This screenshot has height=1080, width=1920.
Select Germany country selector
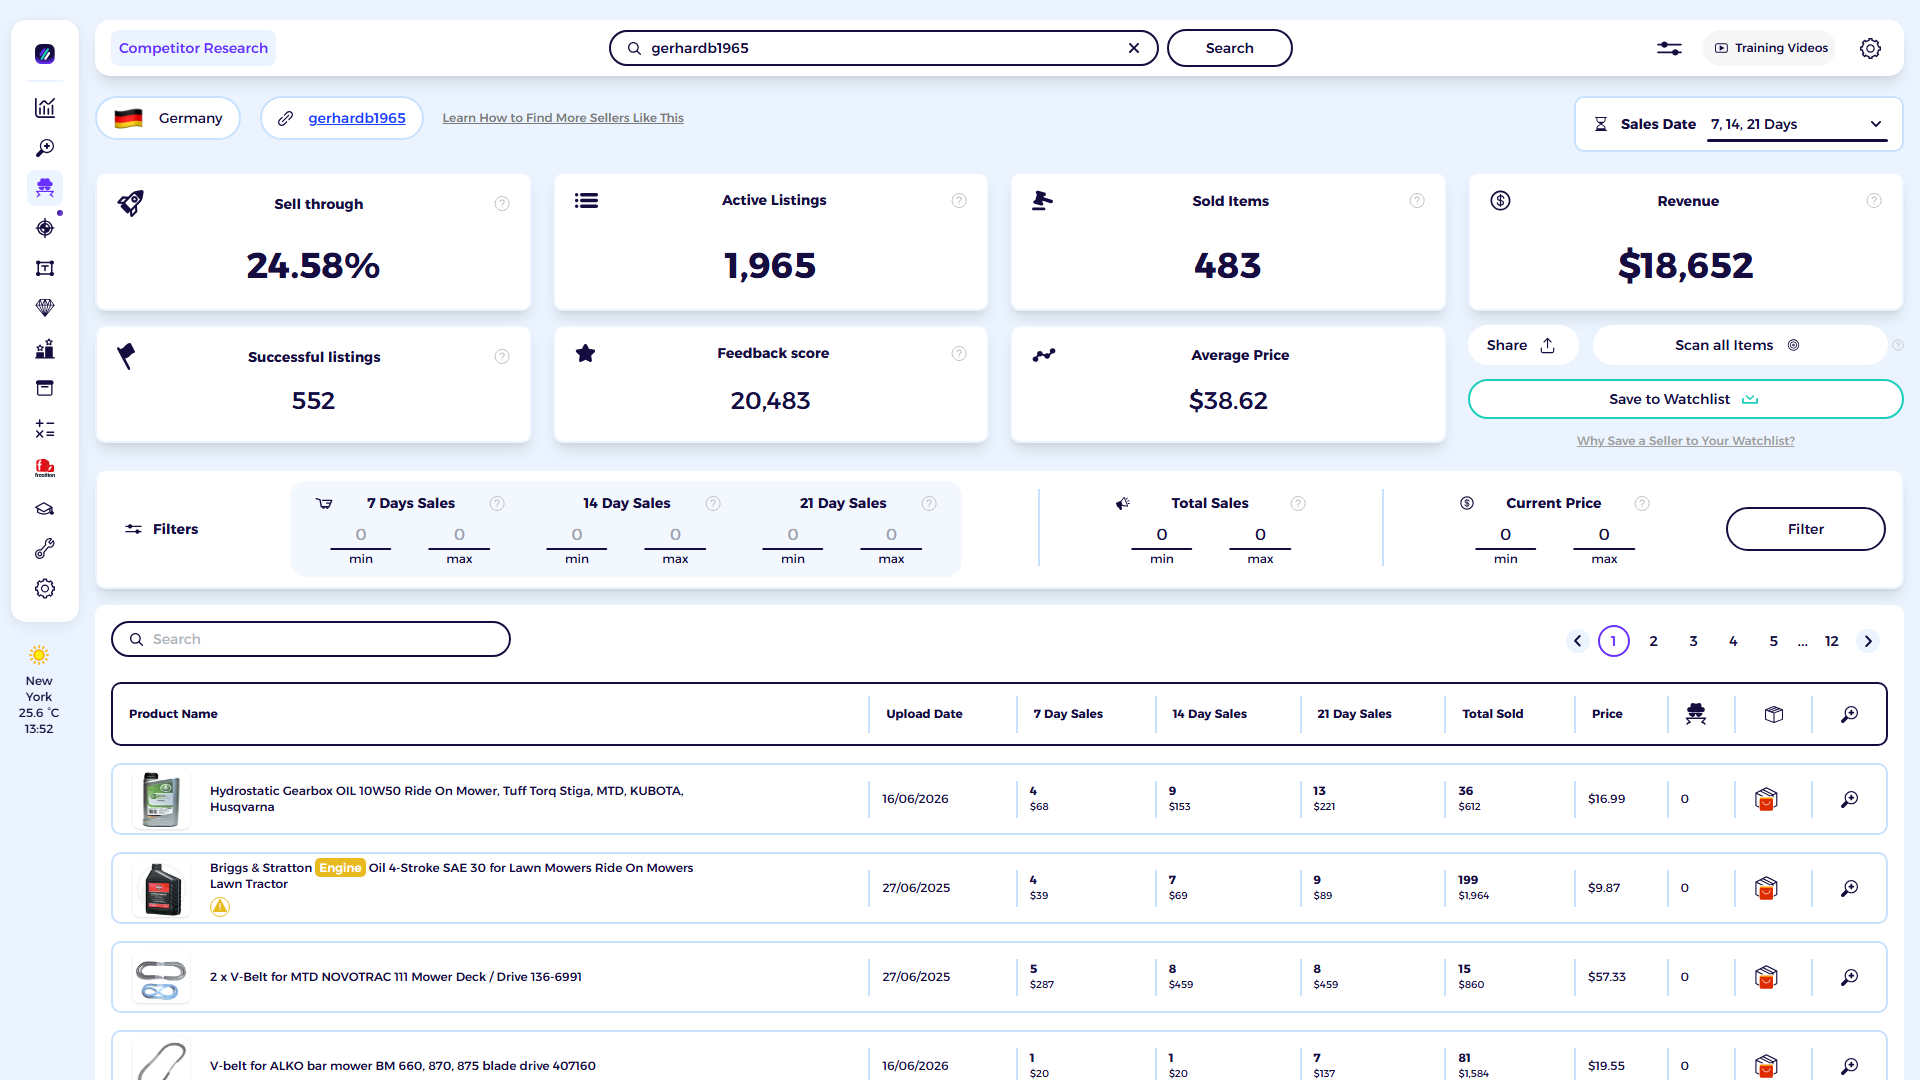(168, 118)
